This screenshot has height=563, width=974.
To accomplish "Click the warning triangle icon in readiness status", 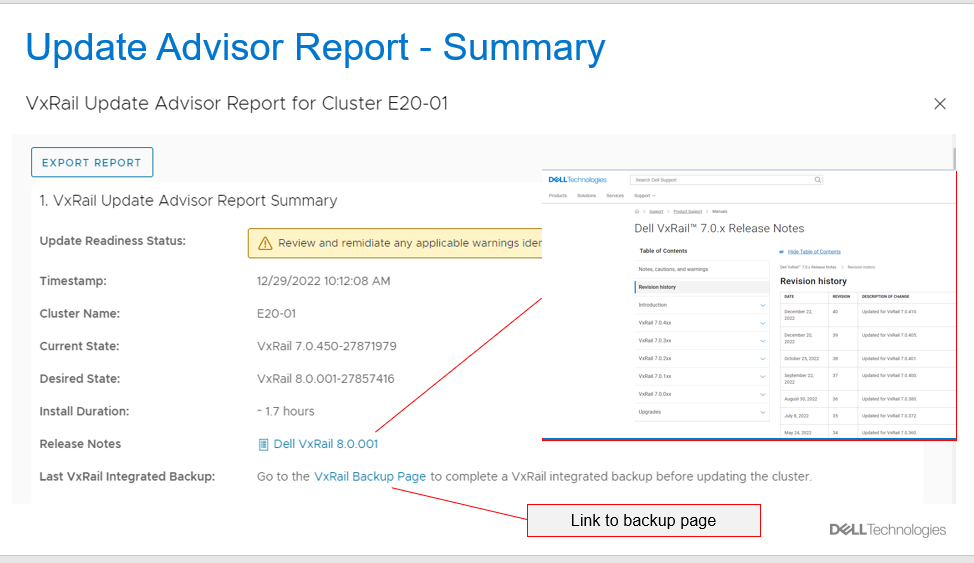I will 265,243.
